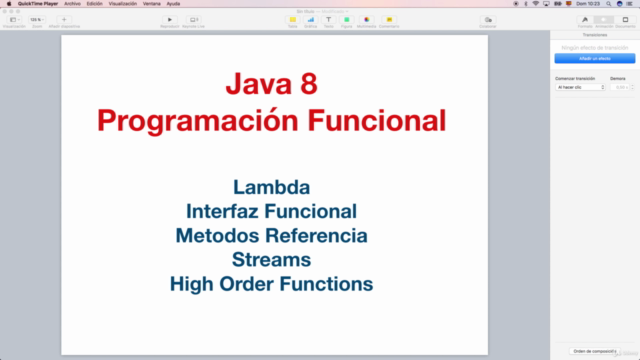
Task: Click the screen recording stop icon in menu bar
Action: [x=516, y=4]
